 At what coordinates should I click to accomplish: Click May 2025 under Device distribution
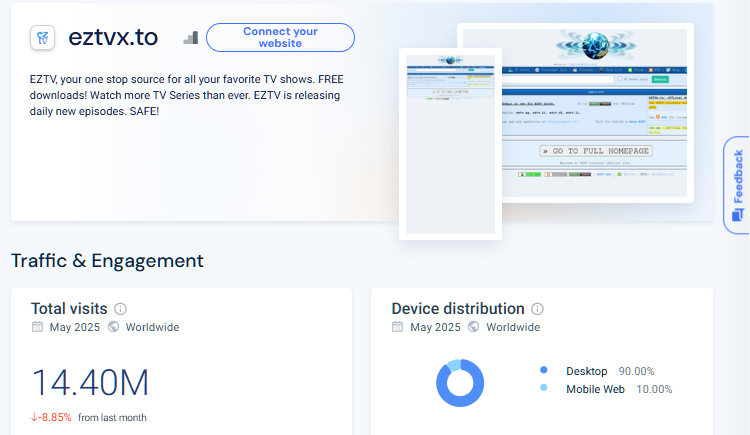coord(435,327)
